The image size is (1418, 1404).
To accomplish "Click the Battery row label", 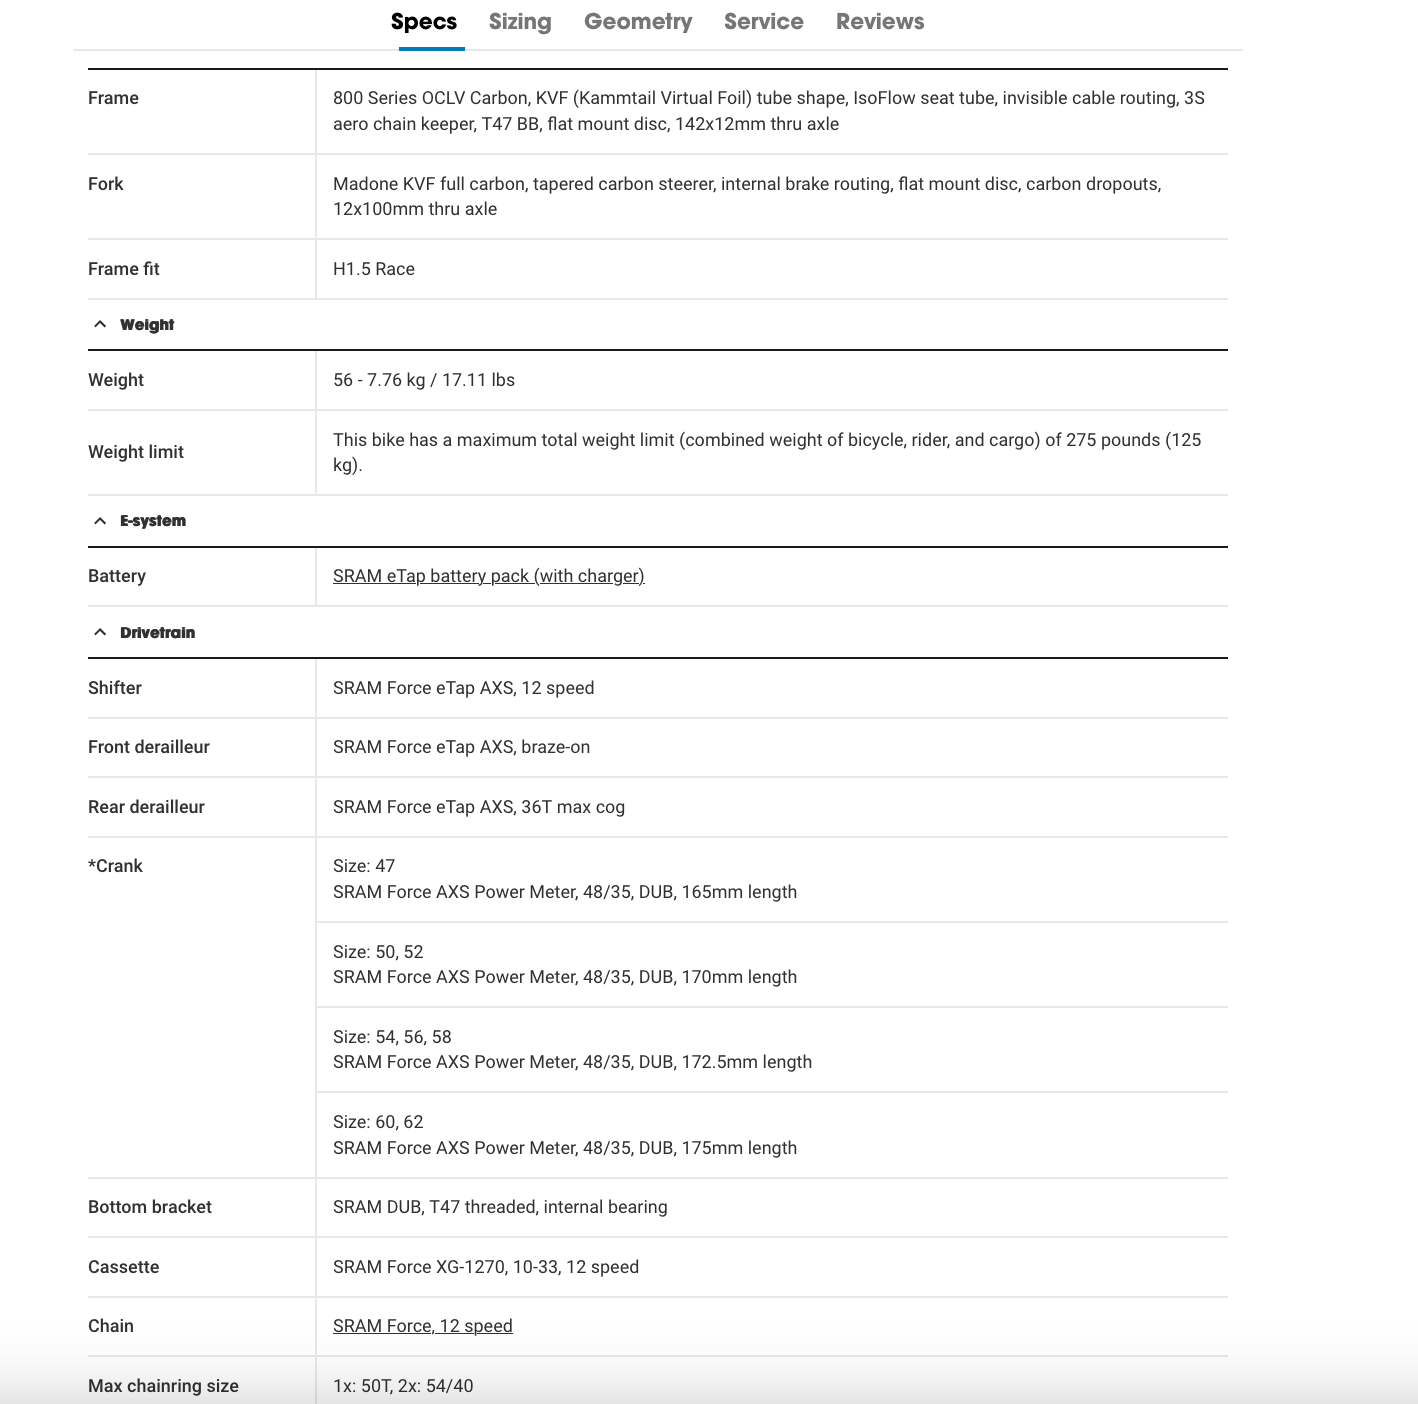I will point(117,576).
